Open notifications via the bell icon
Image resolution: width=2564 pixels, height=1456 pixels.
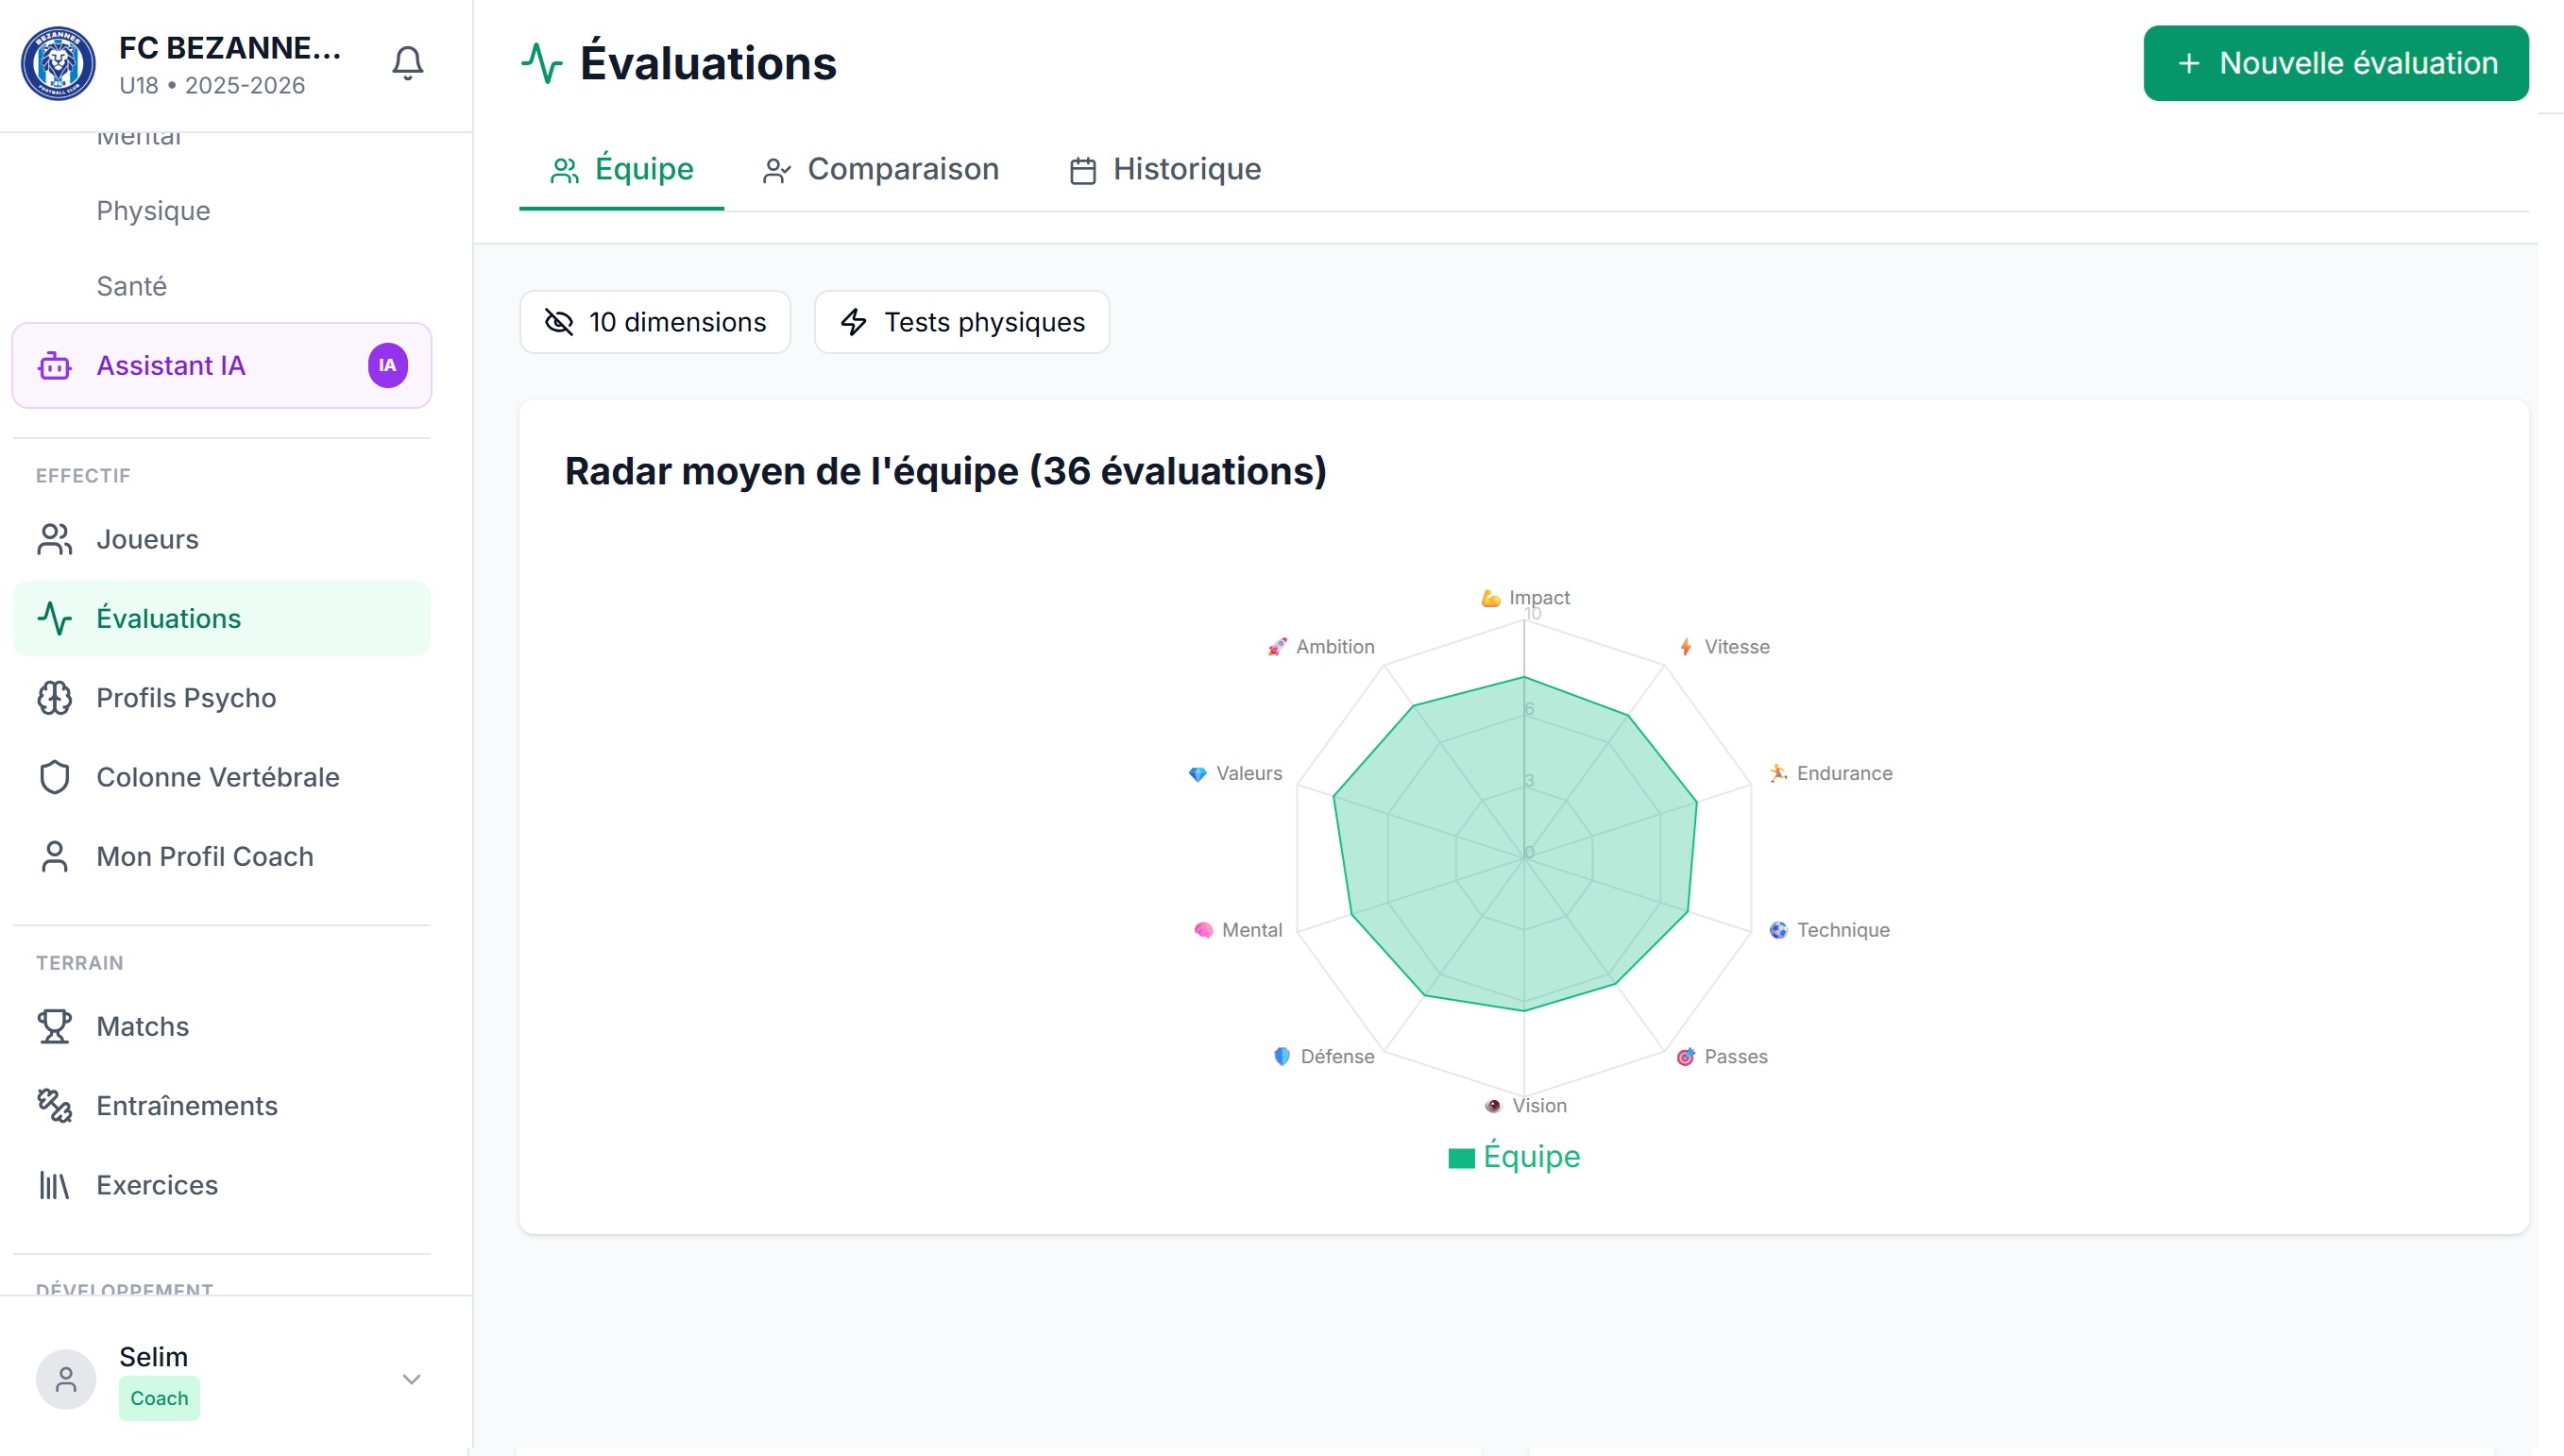408,62
